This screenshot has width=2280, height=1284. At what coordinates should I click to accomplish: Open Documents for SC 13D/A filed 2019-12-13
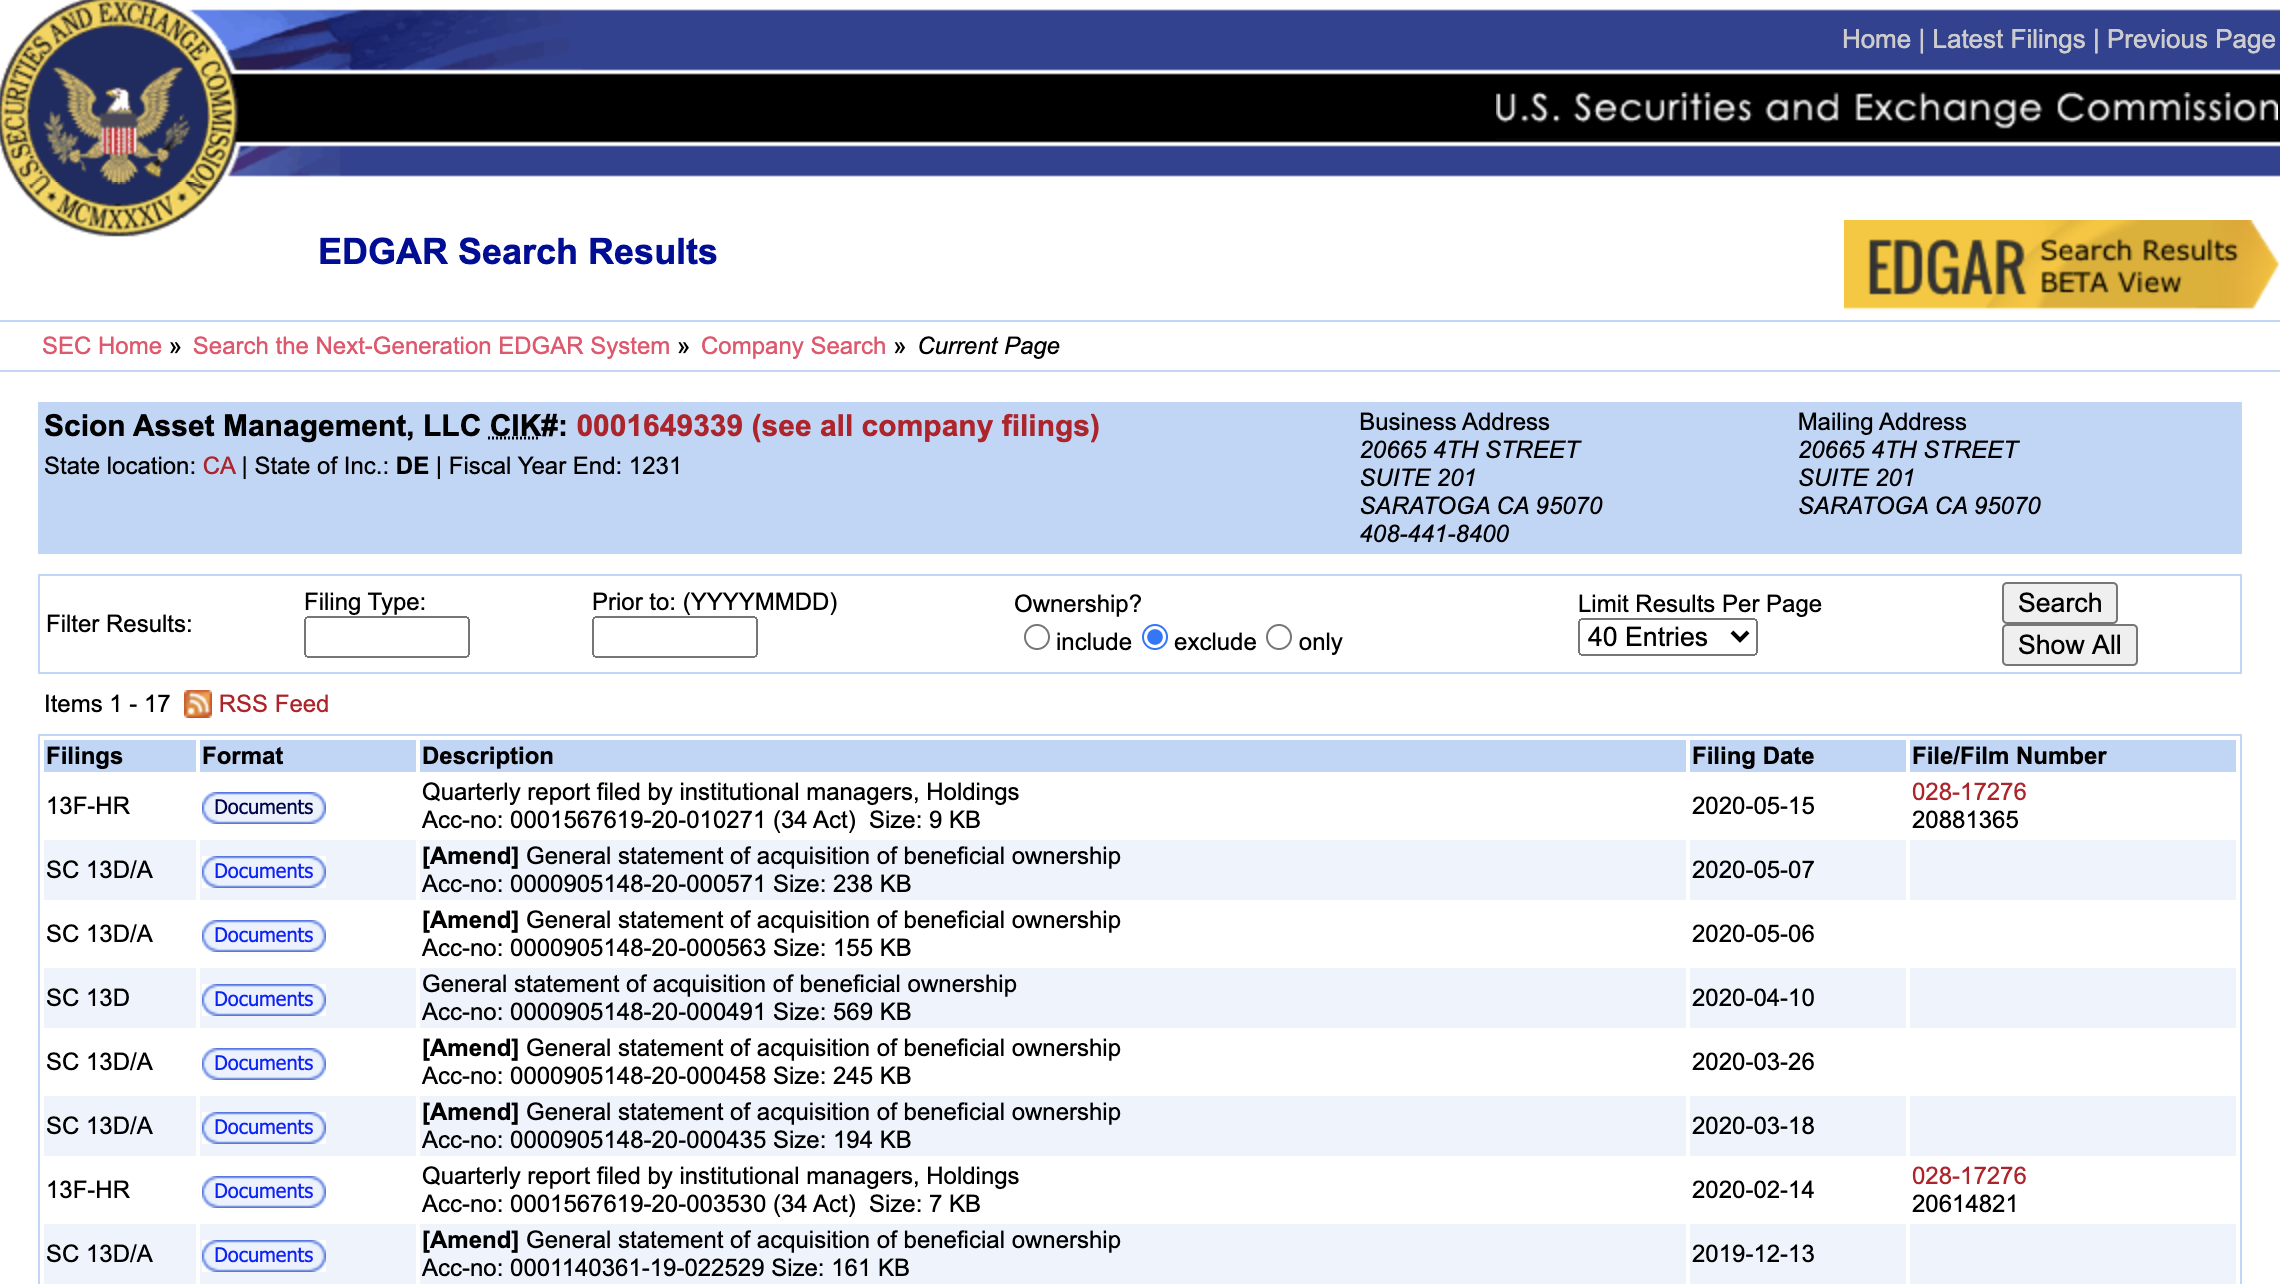263,1255
